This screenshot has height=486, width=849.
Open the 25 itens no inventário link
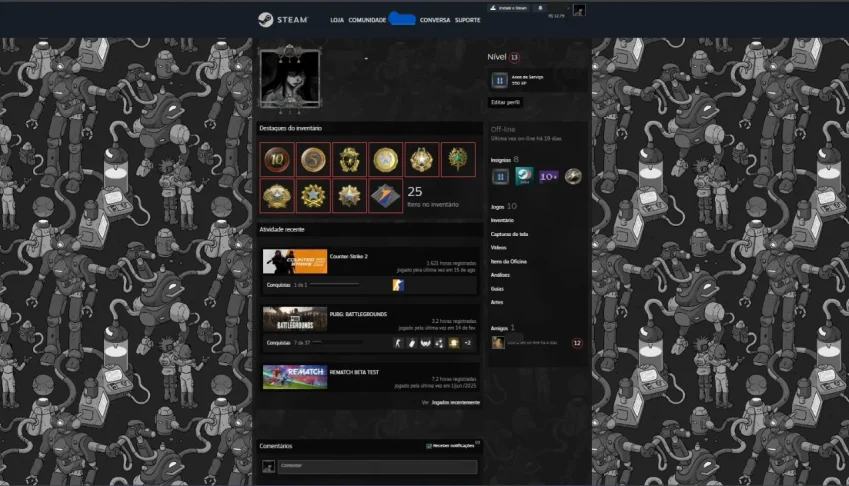pyautogui.click(x=433, y=196)
